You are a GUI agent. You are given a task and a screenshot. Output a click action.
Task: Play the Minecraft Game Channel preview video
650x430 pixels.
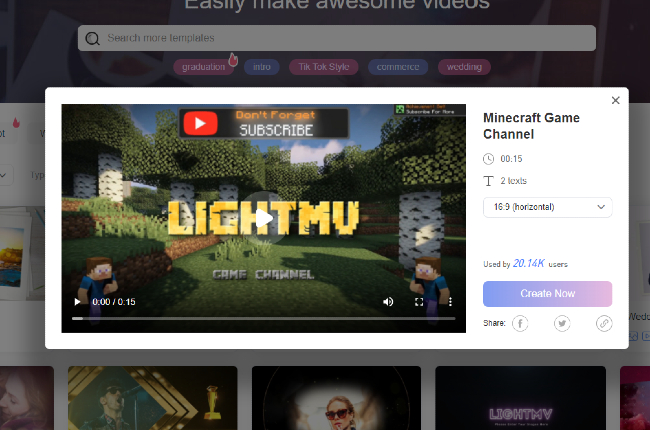coord(263,217)
